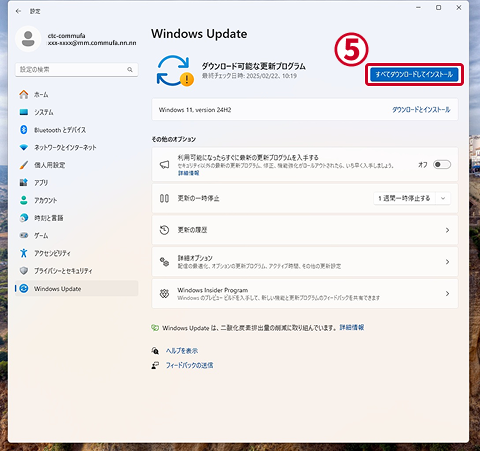Click the Windows Insider Program label
This screenshot has width=480, height=451.
coord(213,290)
